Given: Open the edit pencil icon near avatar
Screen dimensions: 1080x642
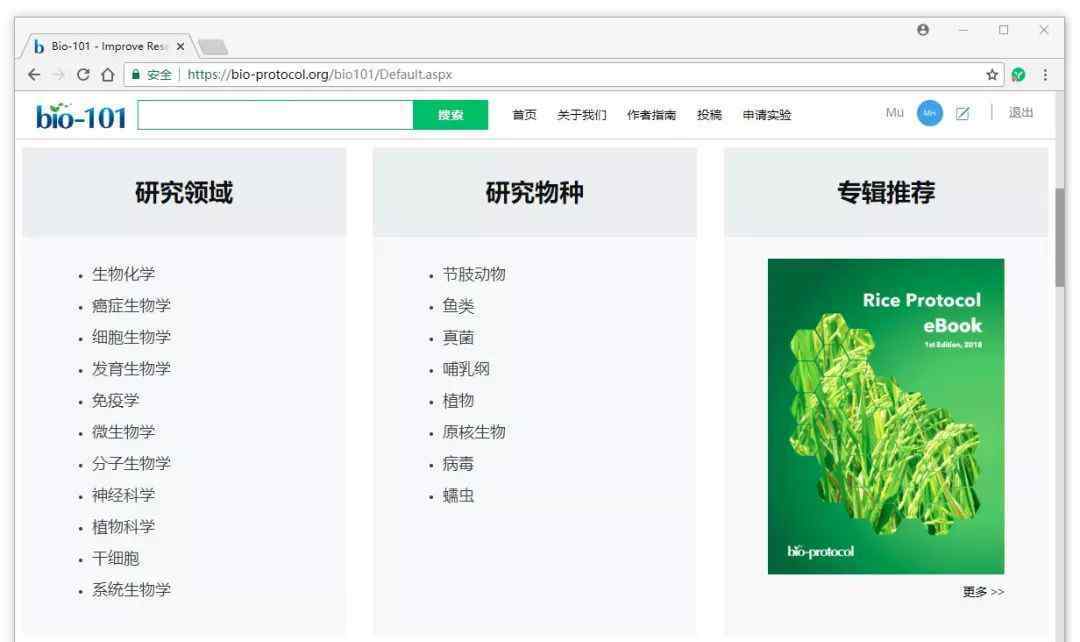Looking at the screenshot, I should [962, 113].
